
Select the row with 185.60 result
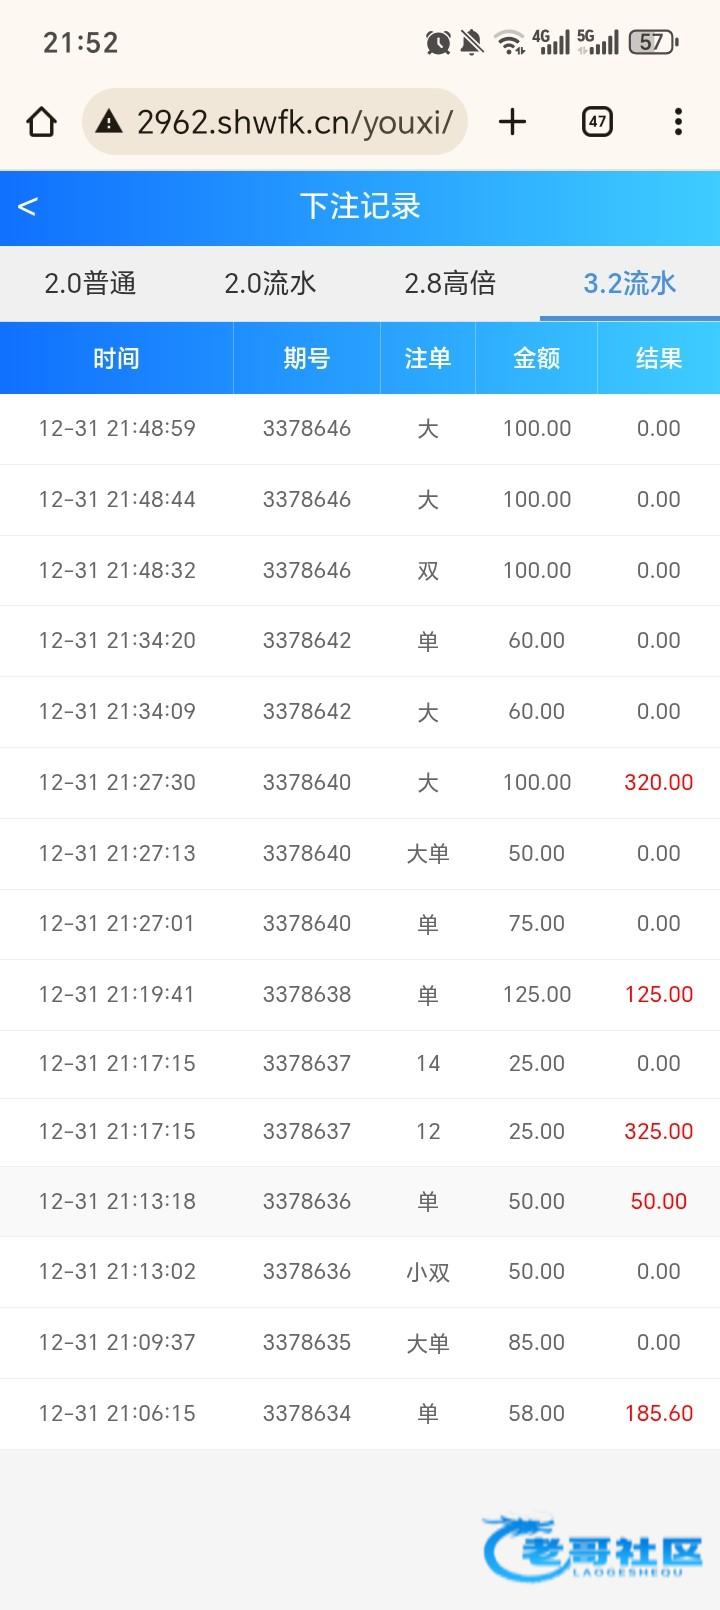coord(360,1413)
